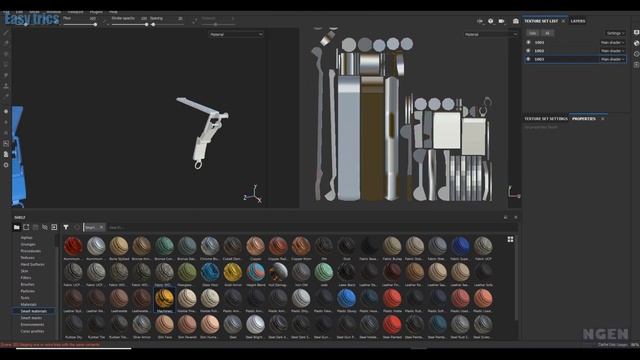Select the Copper smart material thumbnail
The width and height of the screenshot is (640, 360).
click(x=256, y=249)
